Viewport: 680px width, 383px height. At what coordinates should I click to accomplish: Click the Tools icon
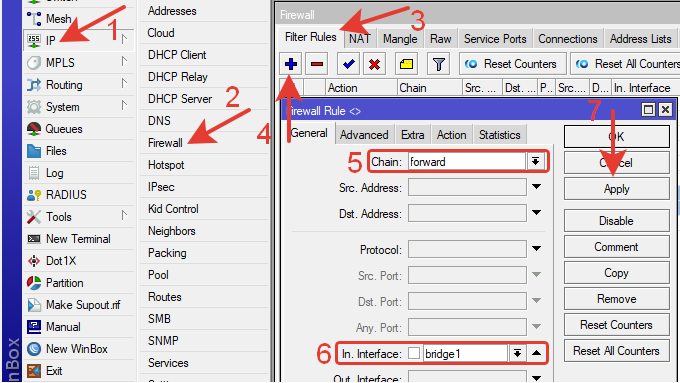[x=34, y=217]
